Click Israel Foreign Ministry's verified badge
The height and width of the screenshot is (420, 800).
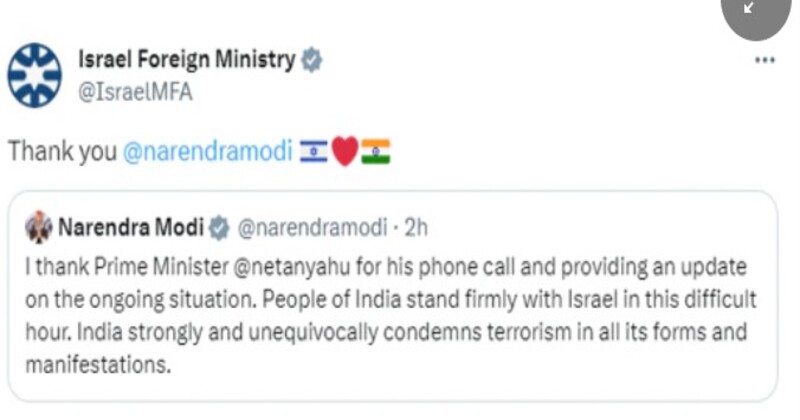(312, 60)
